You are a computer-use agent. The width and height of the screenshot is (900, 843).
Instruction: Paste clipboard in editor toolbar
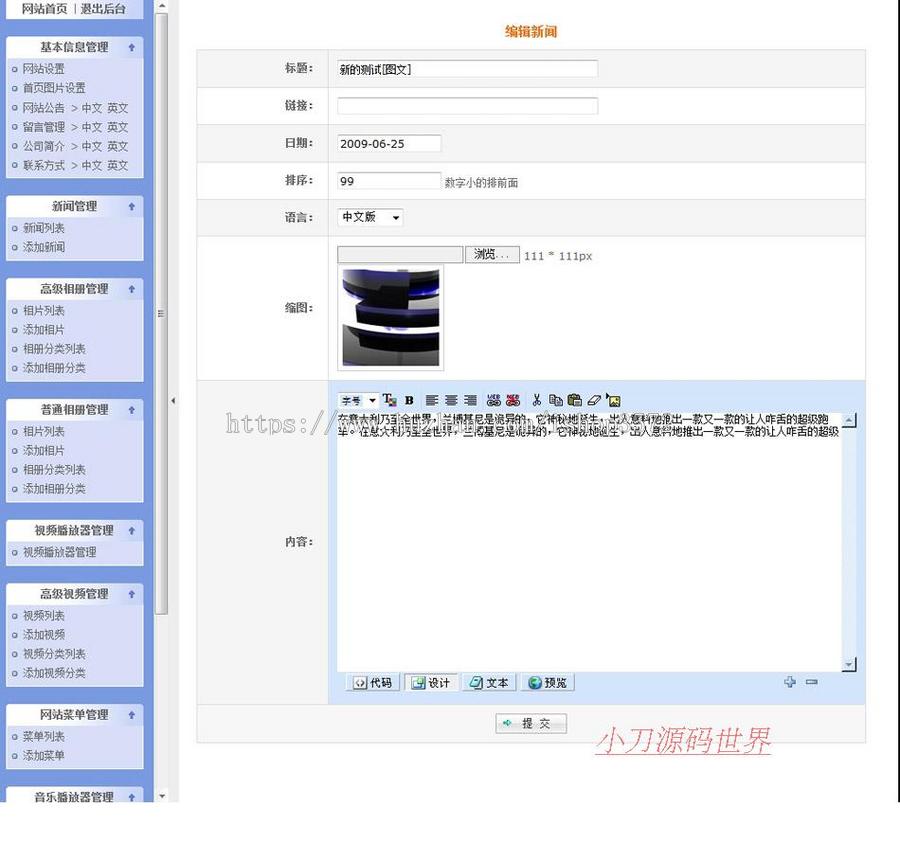click(x=575, y=400)
